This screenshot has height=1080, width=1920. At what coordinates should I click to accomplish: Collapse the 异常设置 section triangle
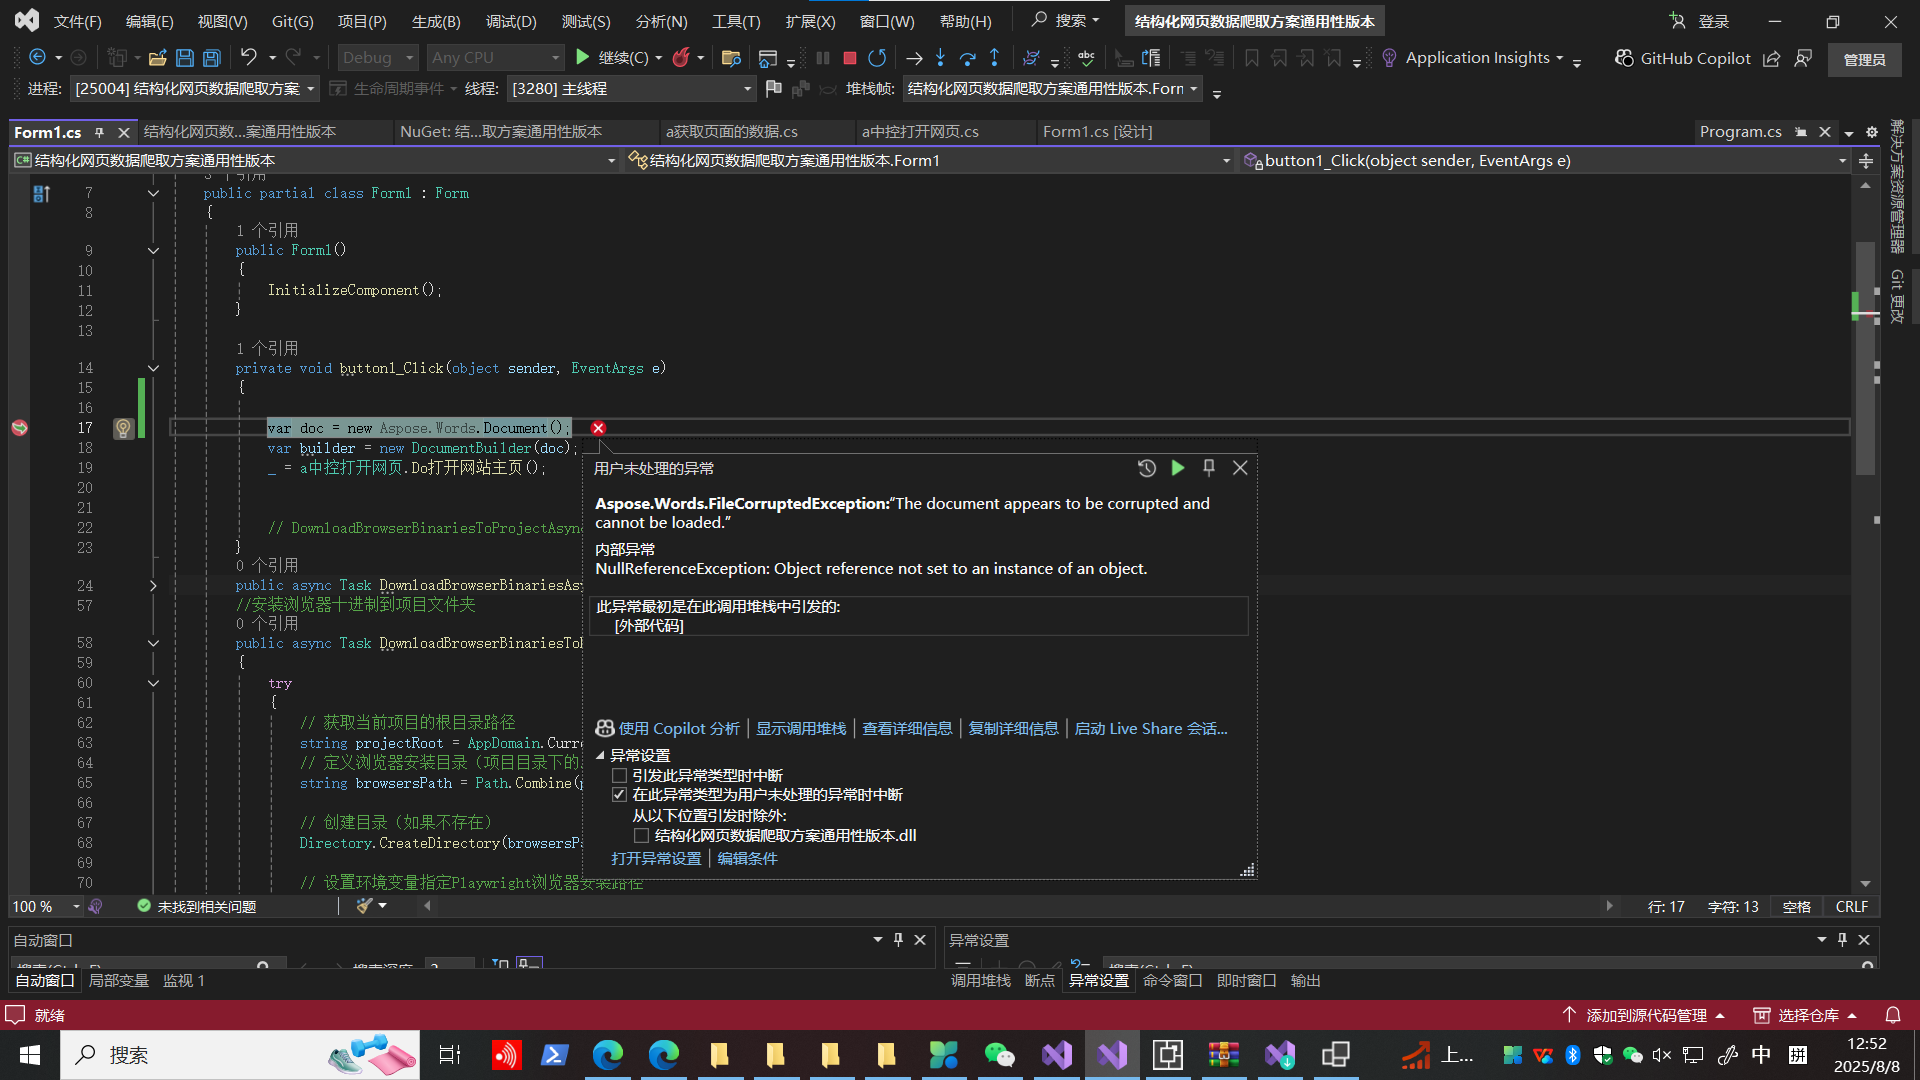(601, 756)
